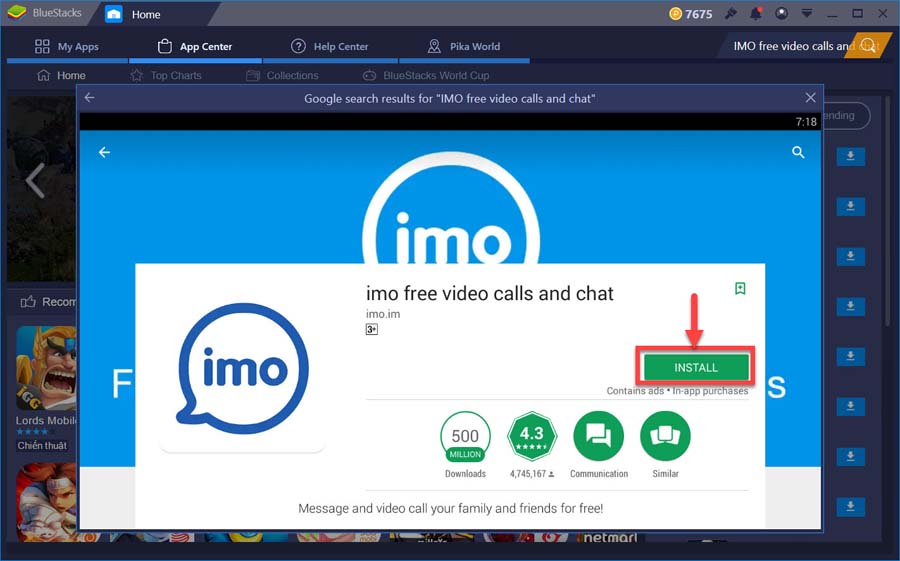The image size is (900, 561).
Task: Click the Chiến thuật category label
Action: [x=42, y=445]
